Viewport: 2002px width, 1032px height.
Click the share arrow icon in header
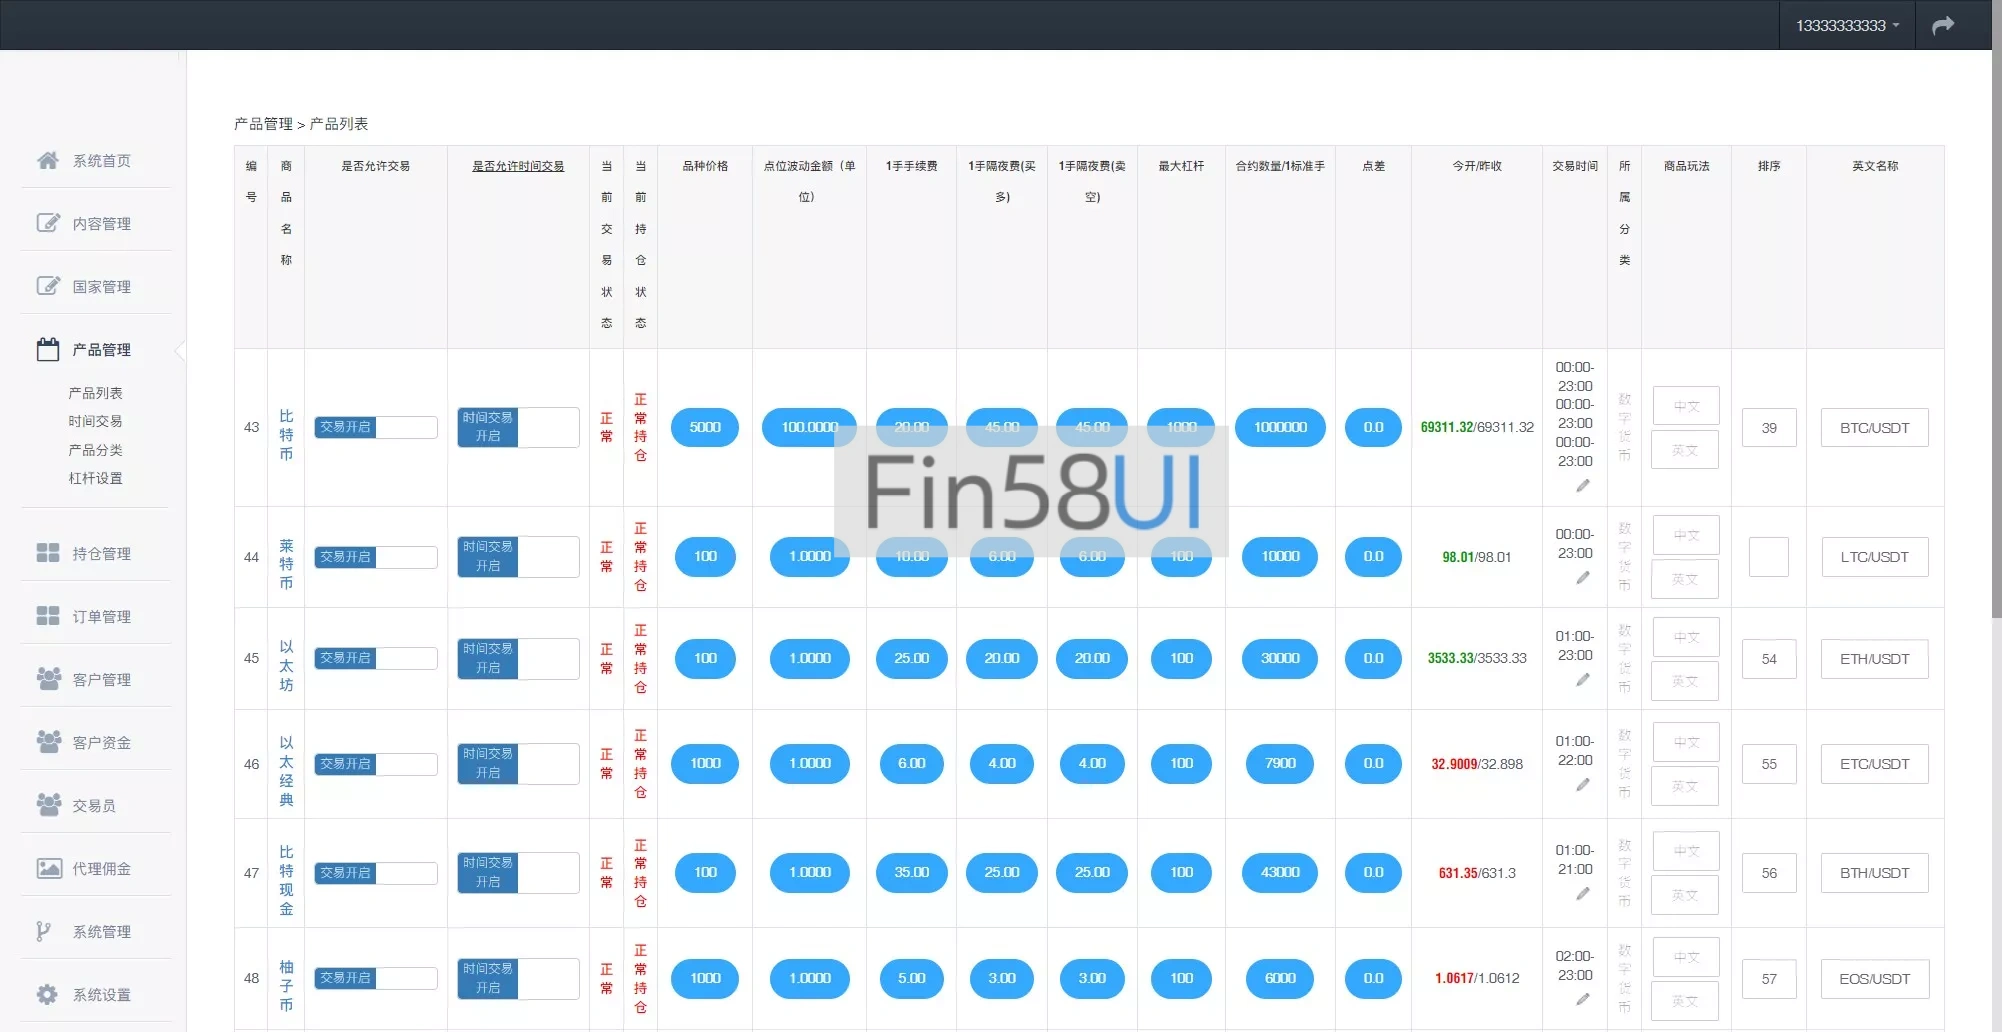pyautogui.click(x=1943, y=25)
